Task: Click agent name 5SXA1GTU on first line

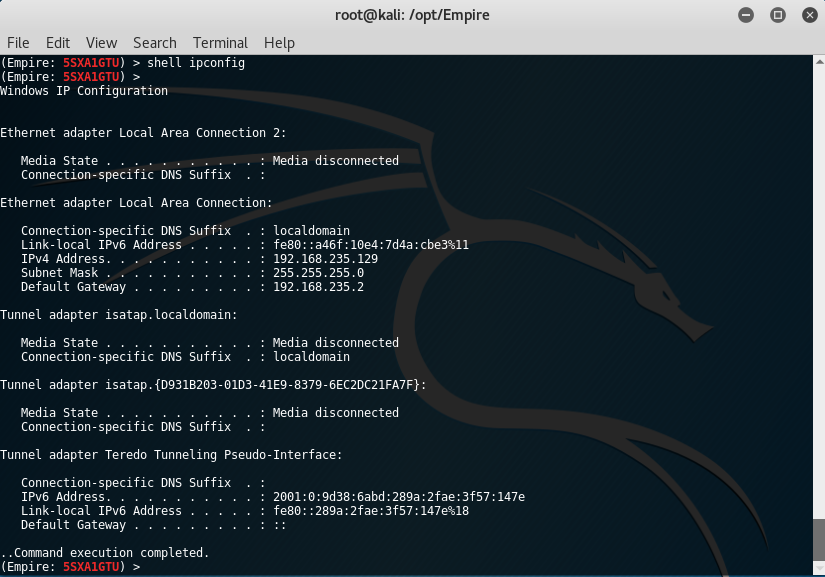Action: tap(91, 63)
